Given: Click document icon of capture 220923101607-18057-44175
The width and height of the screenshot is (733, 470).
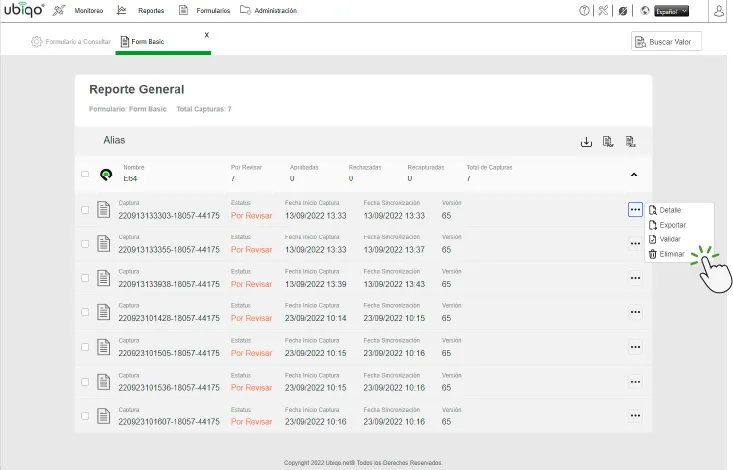Looking at the screenshot, I should coord(104,416).
